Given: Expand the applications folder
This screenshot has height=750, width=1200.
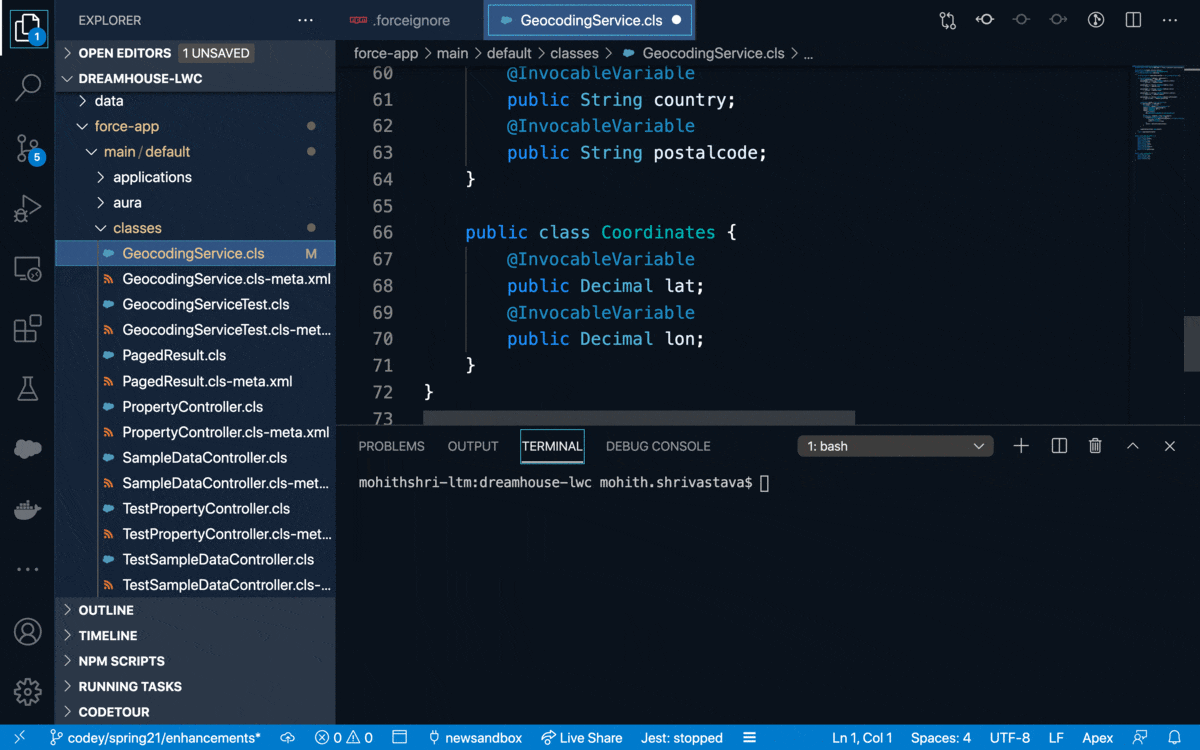Looking at the screenshot, I should [195, 177].
